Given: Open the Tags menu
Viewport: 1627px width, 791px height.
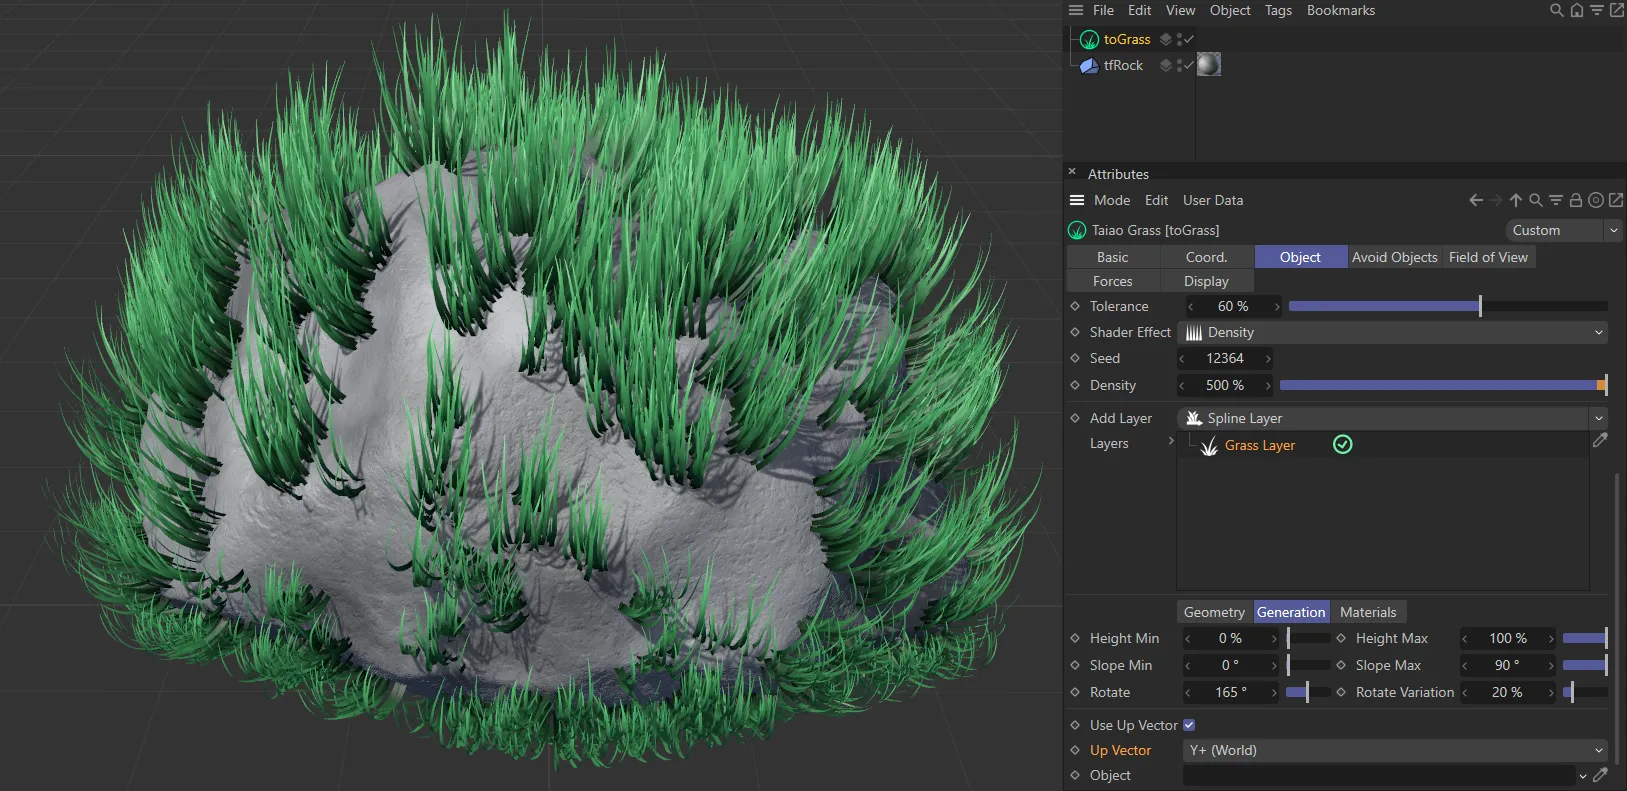Looking at the screenshot, I should (x=1278, y=10).
